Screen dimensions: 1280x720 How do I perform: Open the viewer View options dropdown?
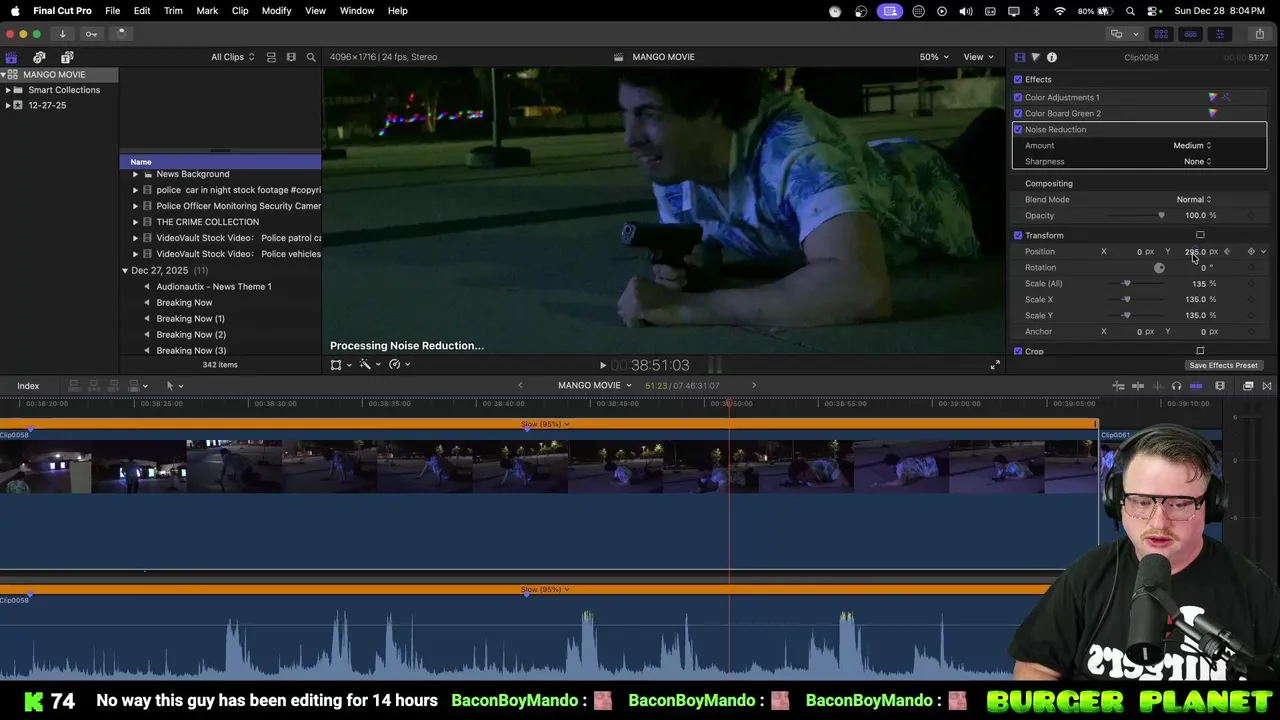(977, 57)
